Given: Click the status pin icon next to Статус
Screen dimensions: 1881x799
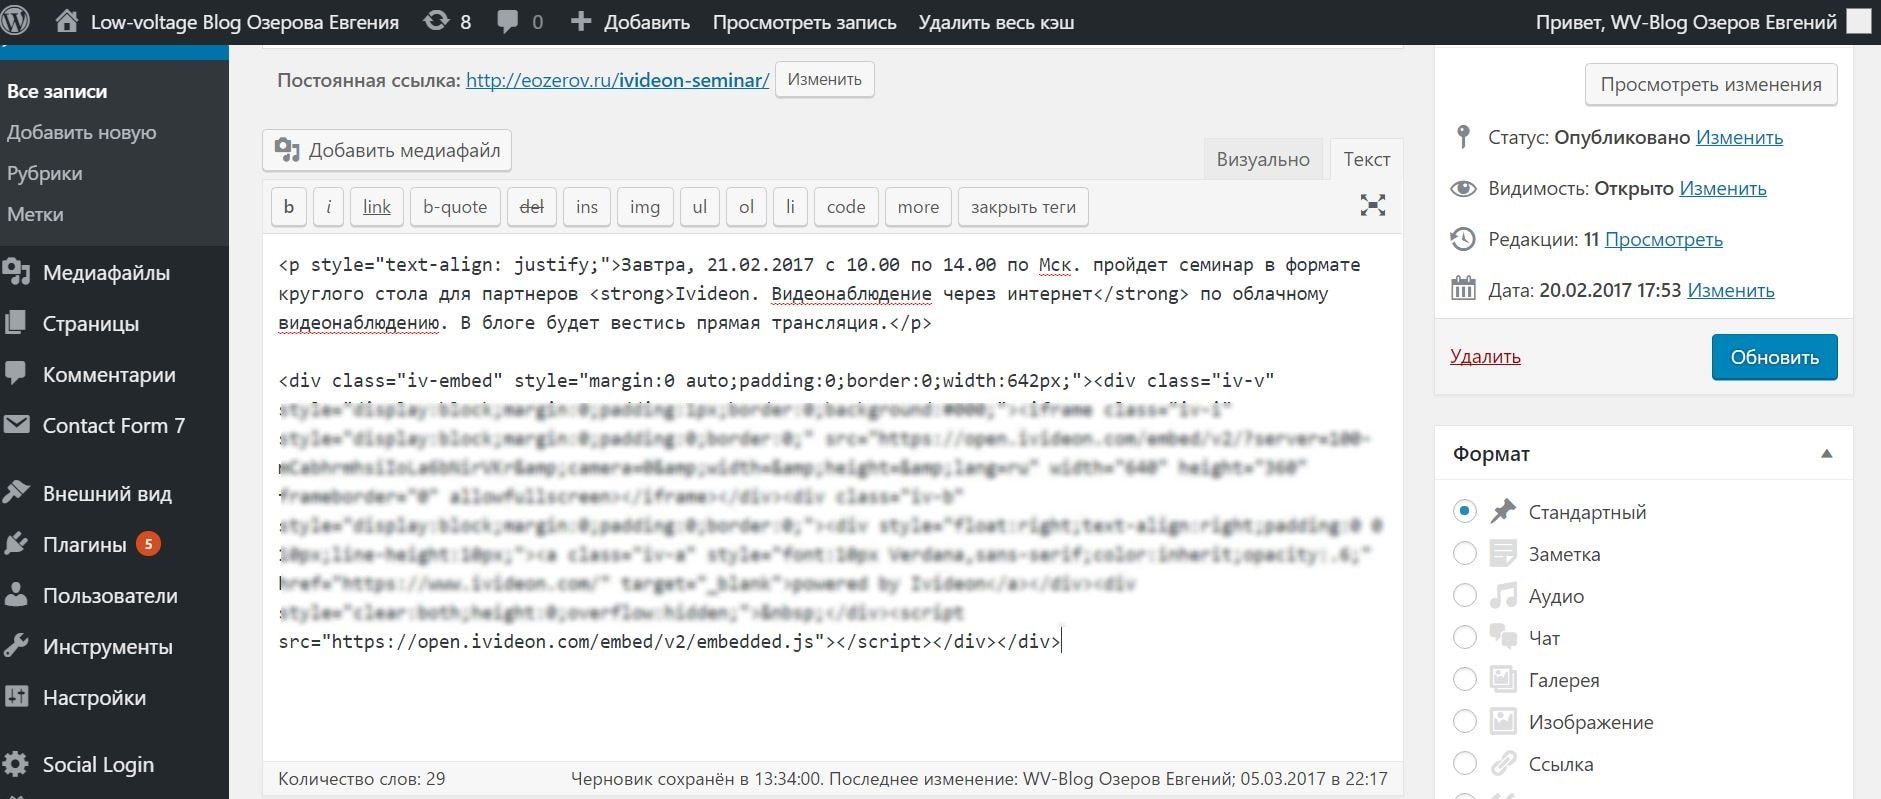Looking at the screenshot, I should (x=1464, y=137).
